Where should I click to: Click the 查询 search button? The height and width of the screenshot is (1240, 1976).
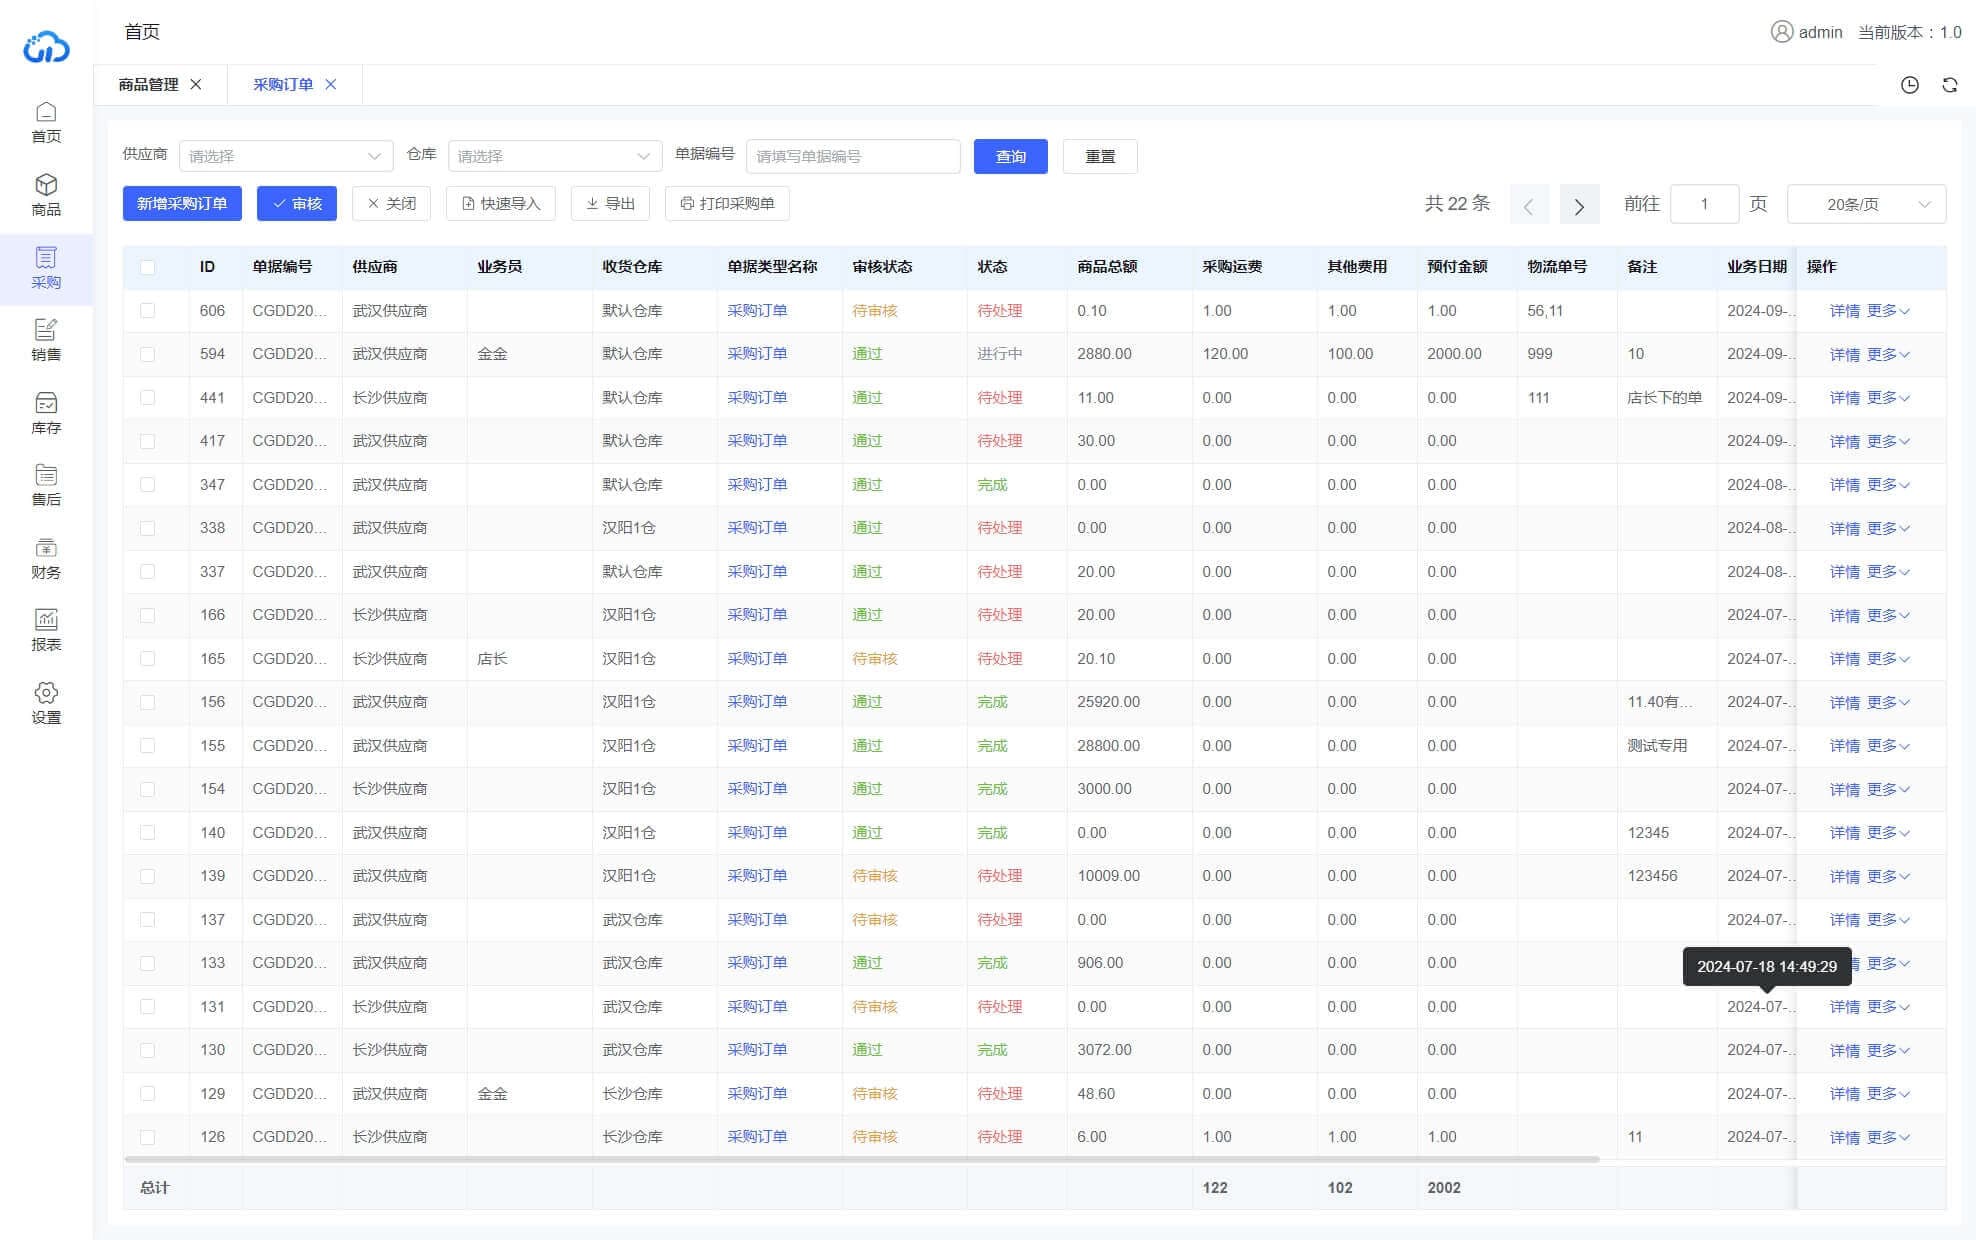[x=1010, y=156]
